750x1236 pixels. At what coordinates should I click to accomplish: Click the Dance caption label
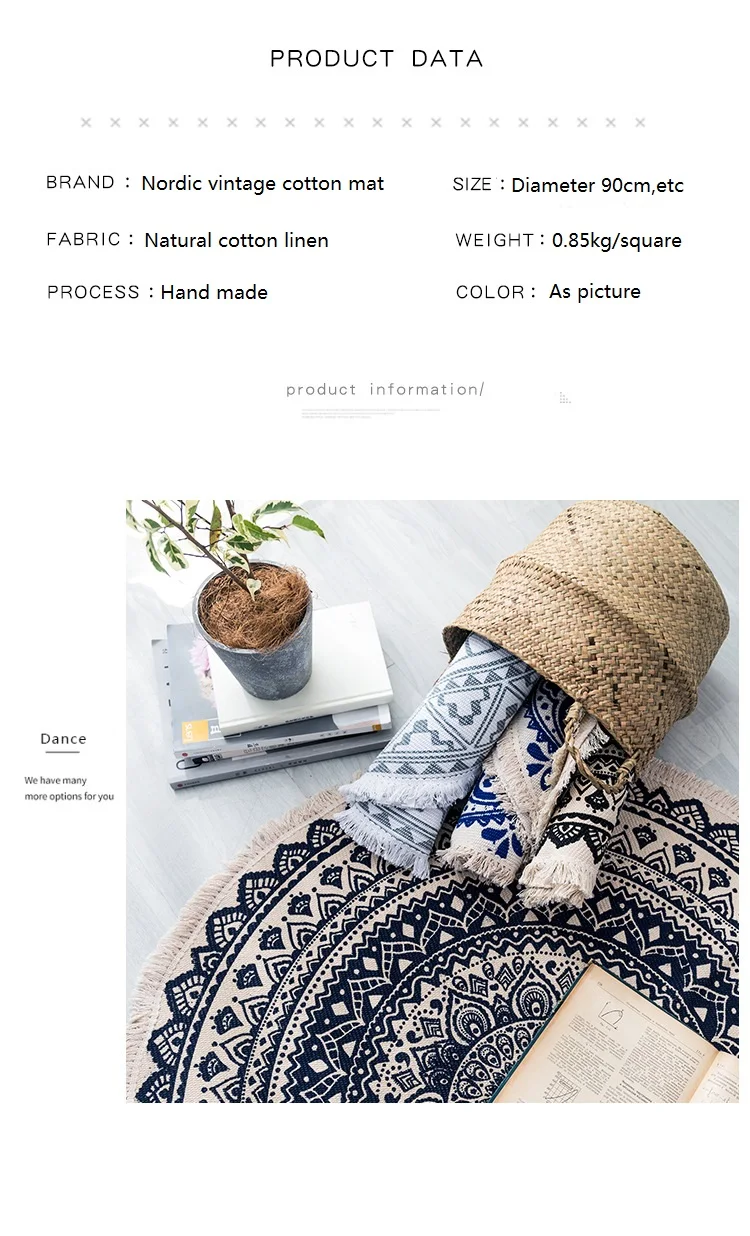click(63, 739)
